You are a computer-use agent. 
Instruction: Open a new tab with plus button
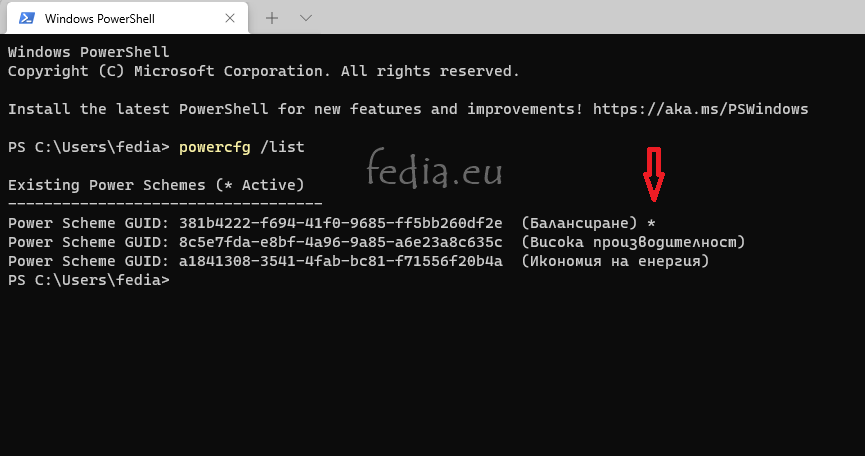(x=271, y=18)
